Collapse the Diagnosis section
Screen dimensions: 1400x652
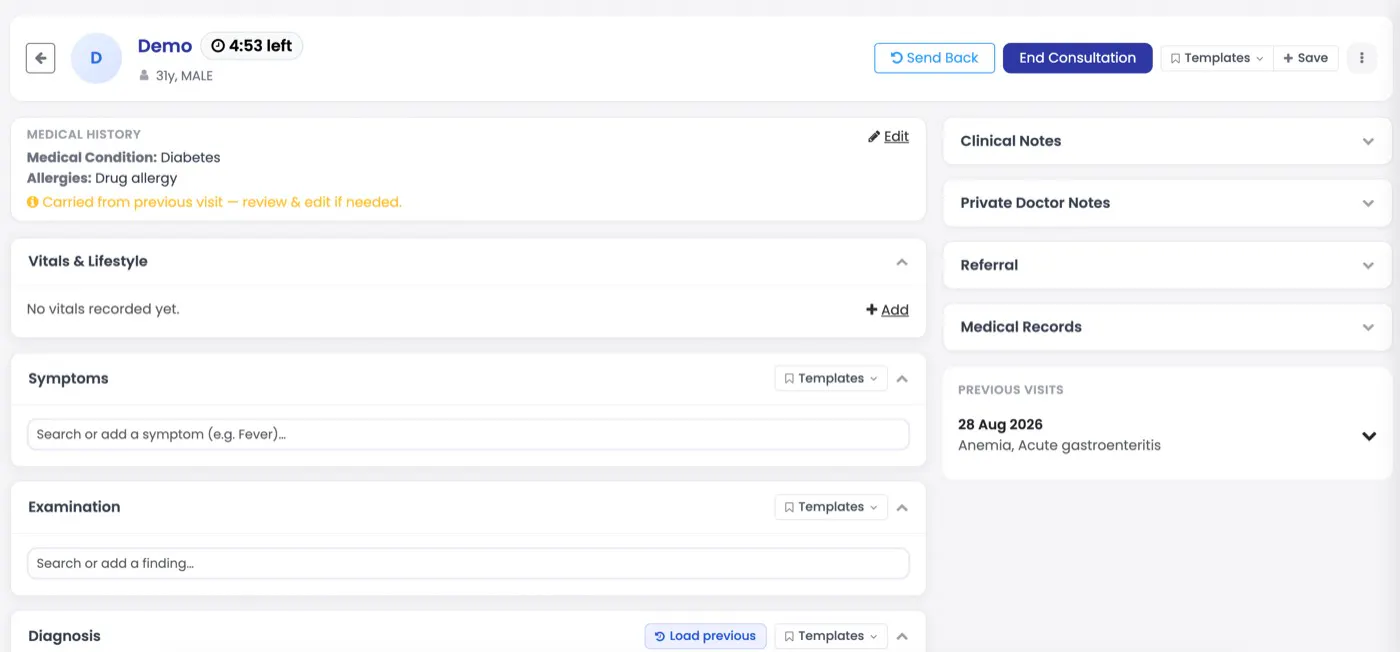click(x=902, y=636)
